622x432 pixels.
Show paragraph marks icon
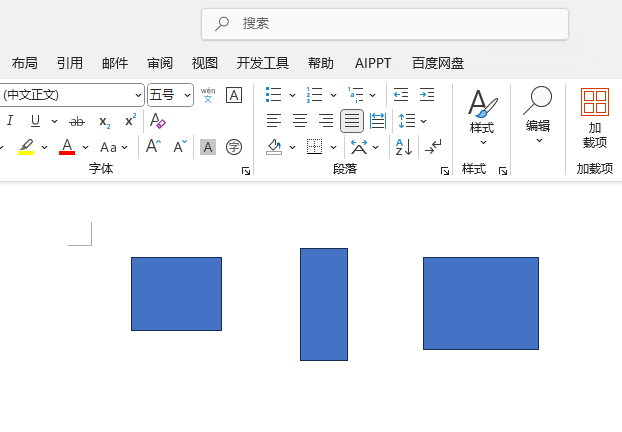[433, 147]
